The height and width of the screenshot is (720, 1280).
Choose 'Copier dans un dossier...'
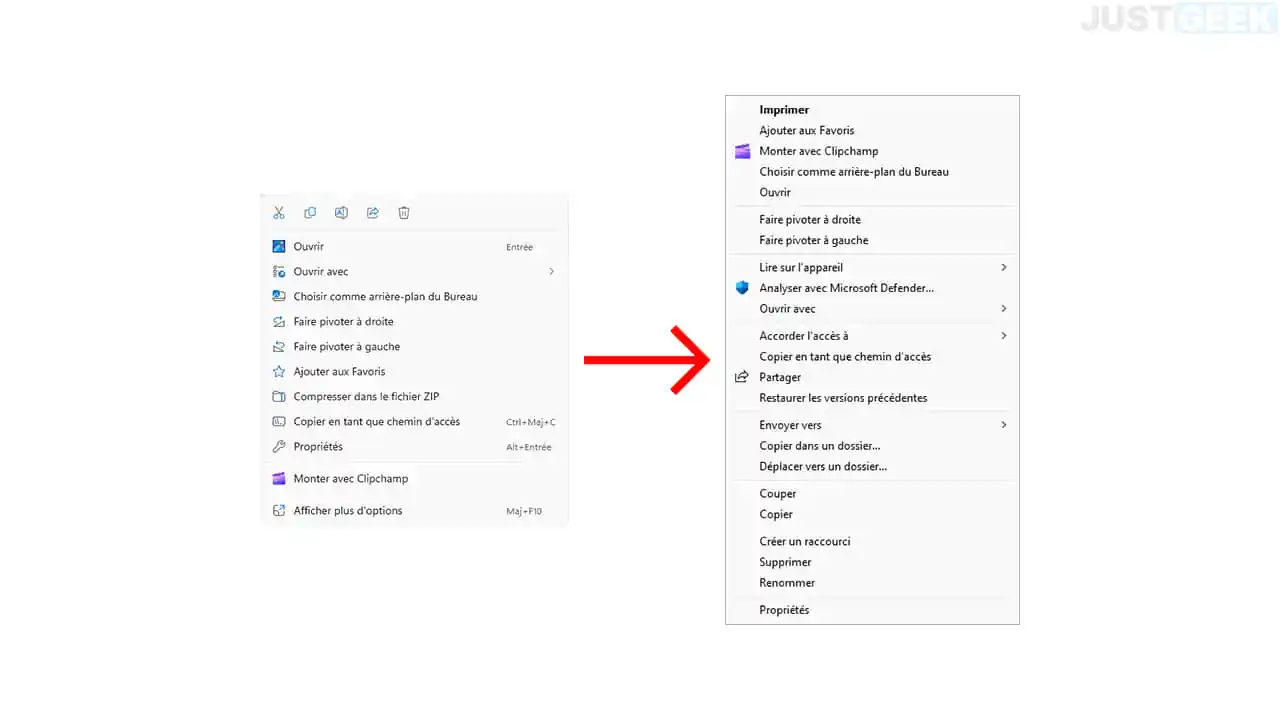coord(820,445)
